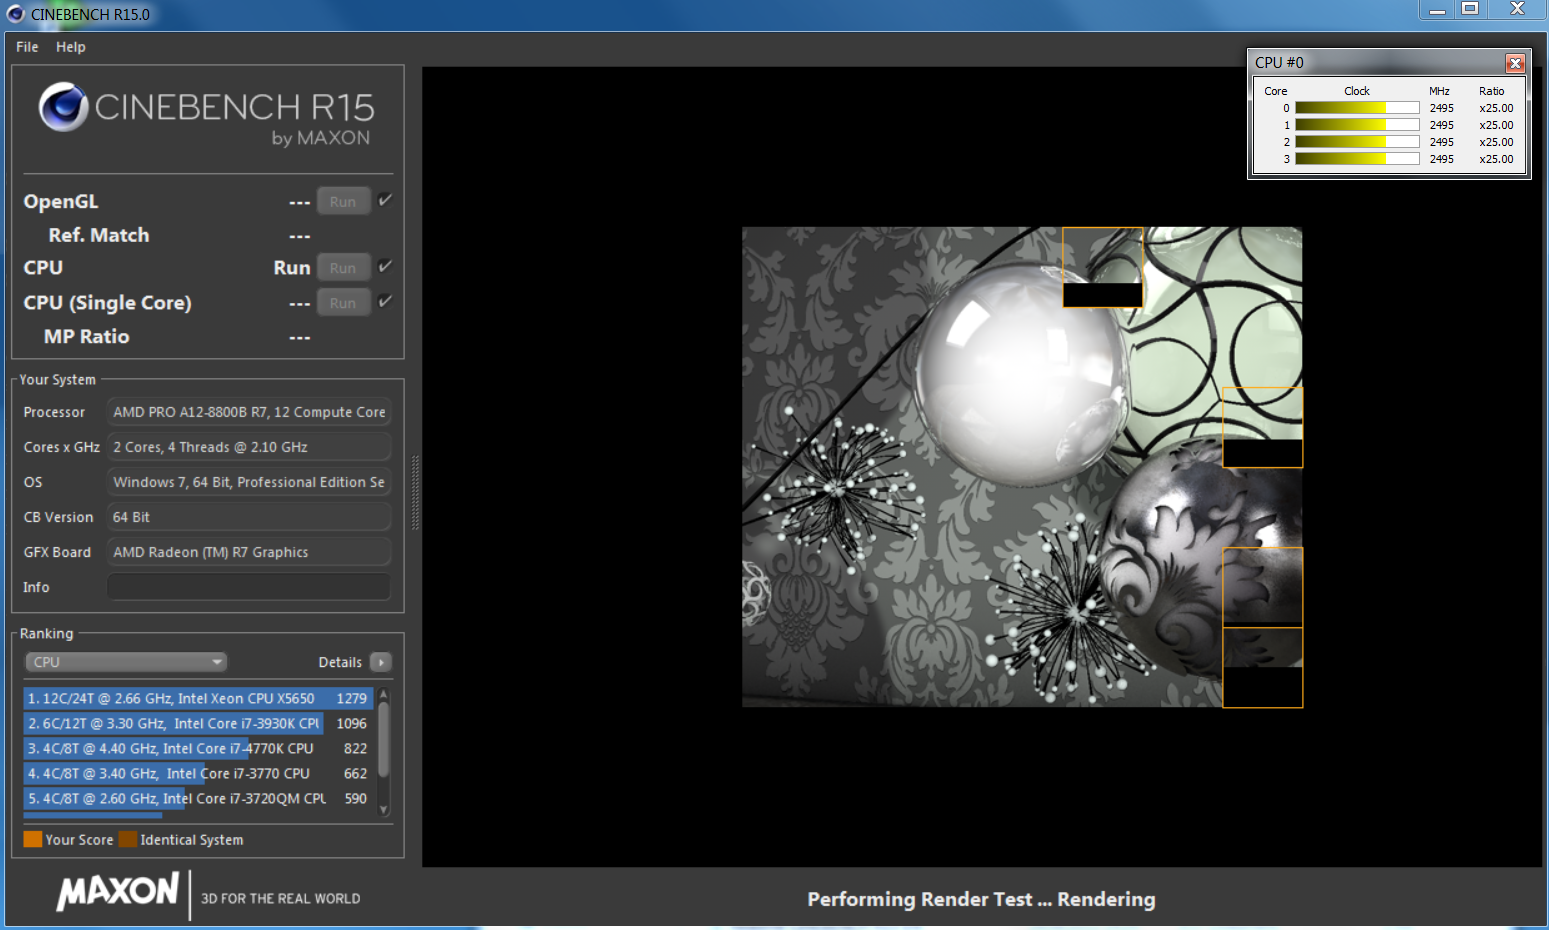The width and height of the screenshot is (1549, 930).
Task: Select ranking entry Intel Core i7-3930K
Action: (x=198, y=723)
